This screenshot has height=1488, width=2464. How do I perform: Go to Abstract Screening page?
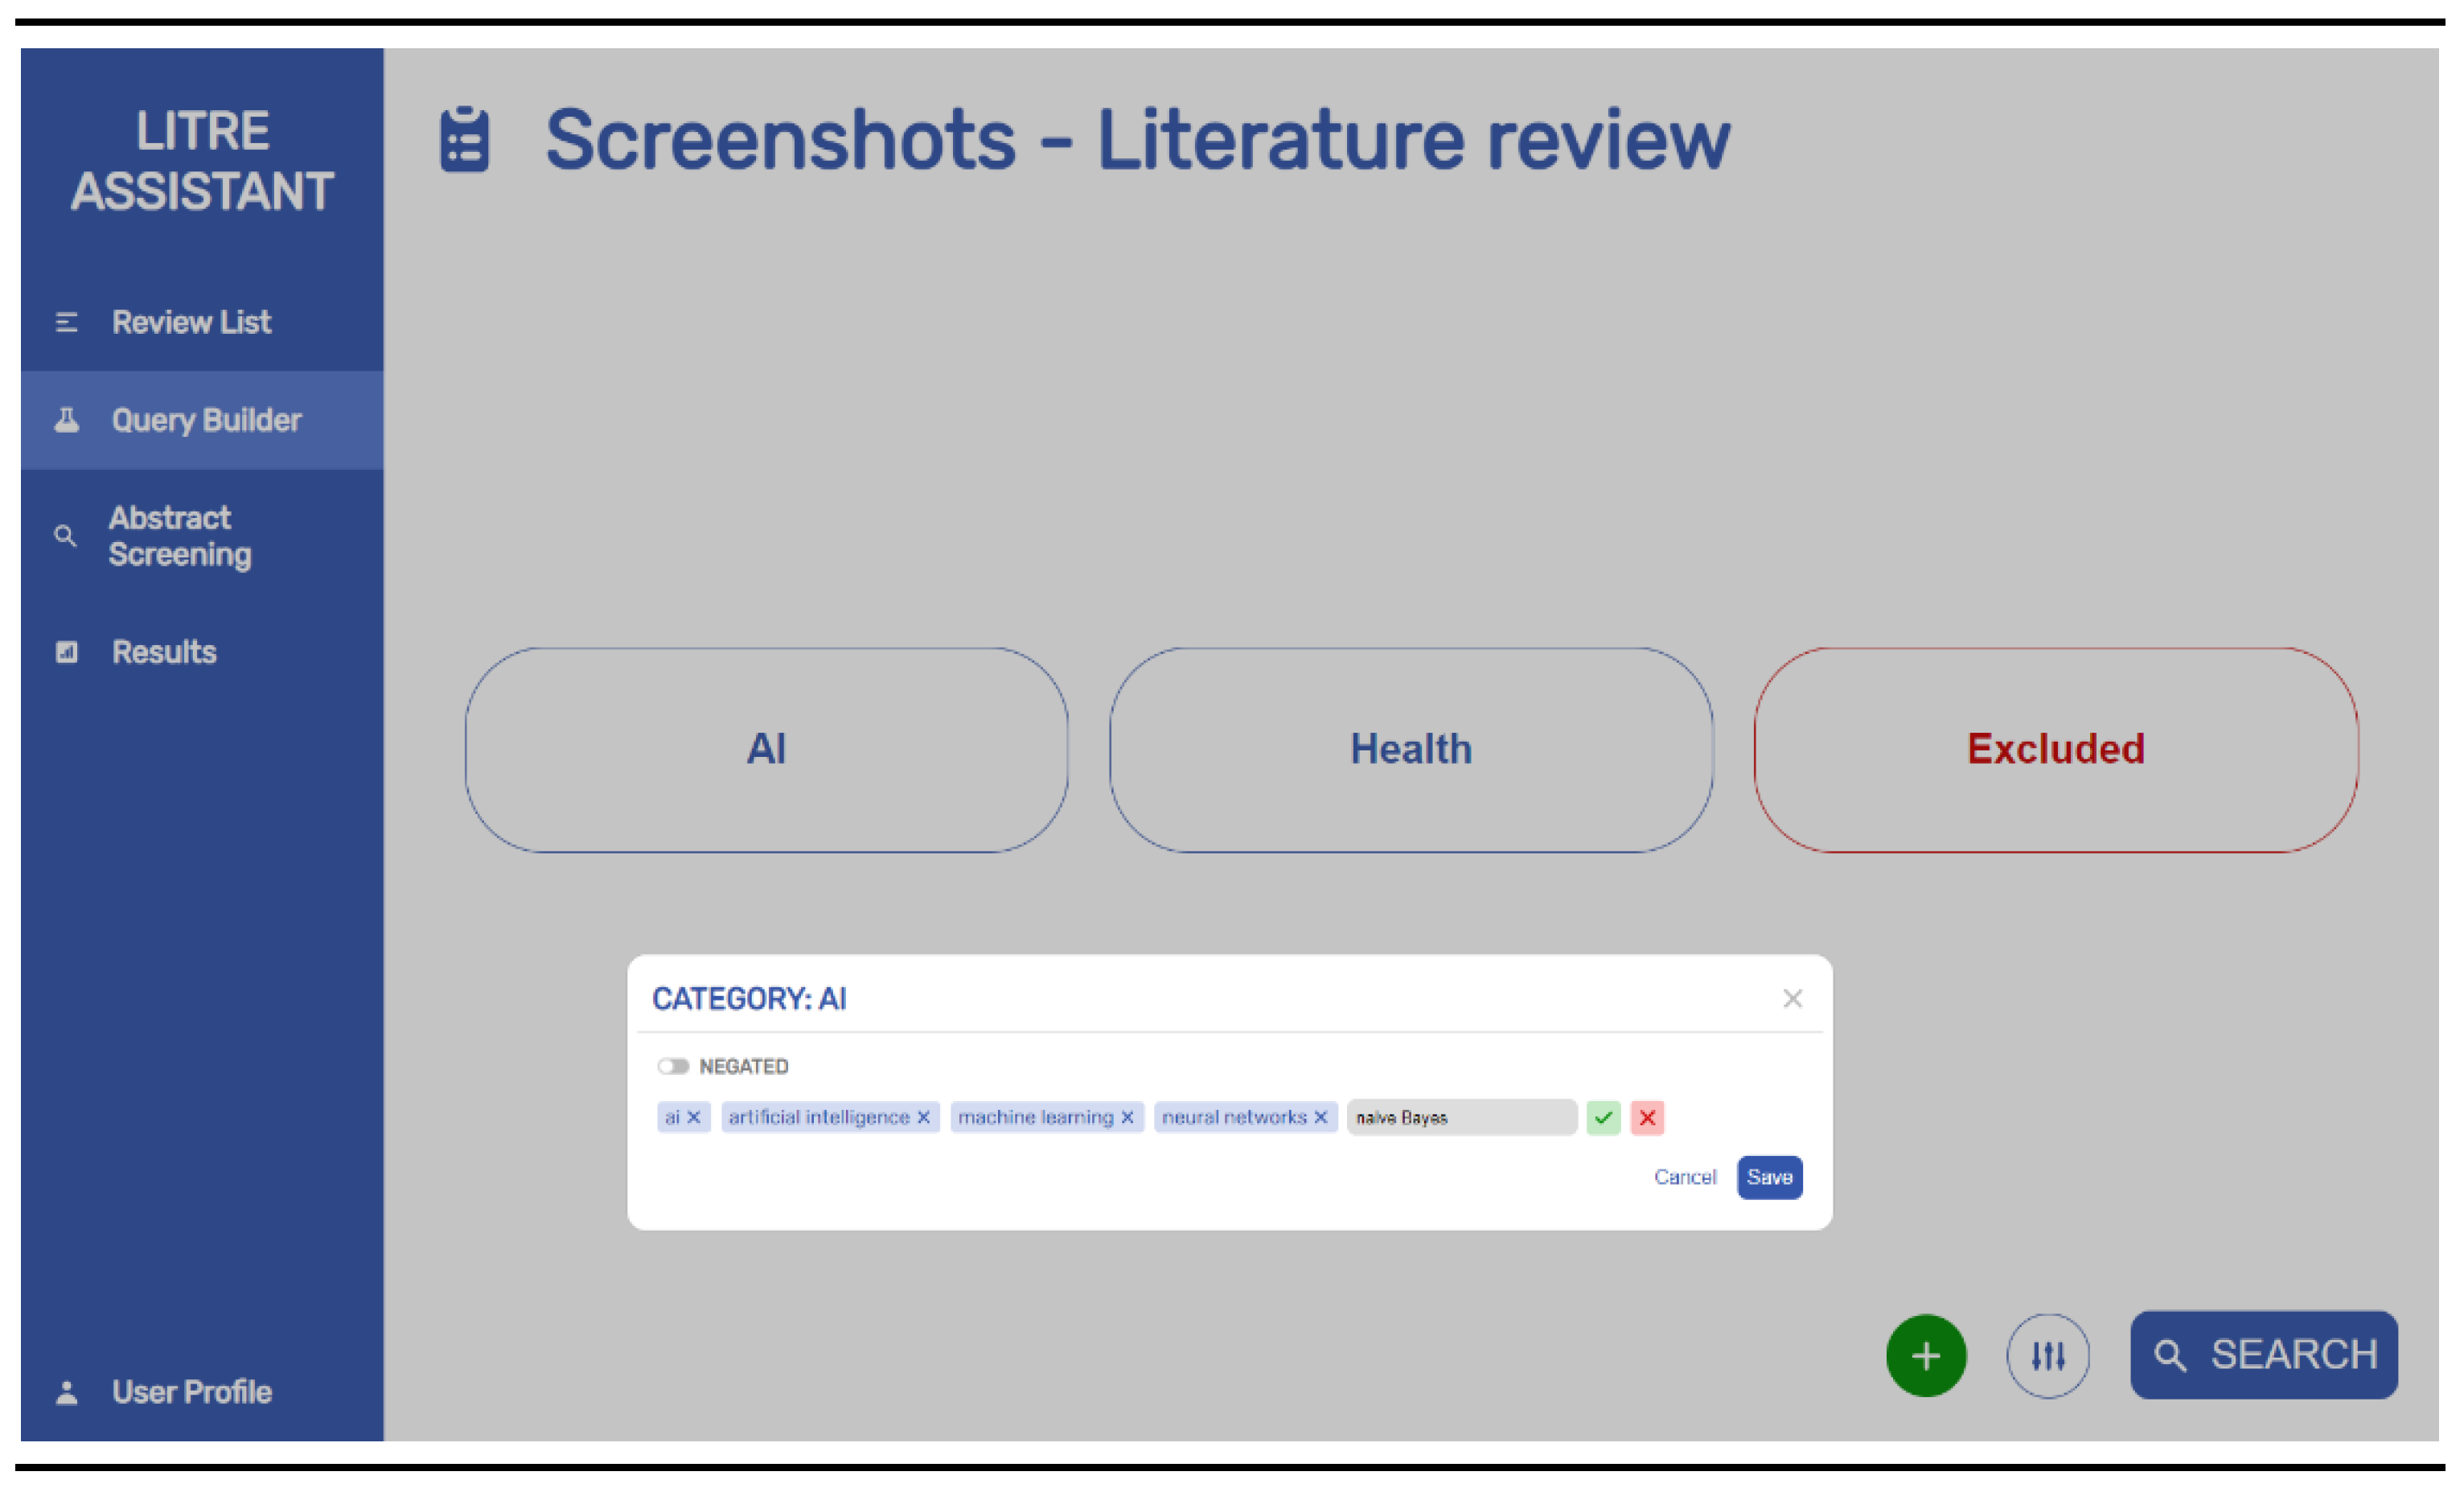[180, 536]
